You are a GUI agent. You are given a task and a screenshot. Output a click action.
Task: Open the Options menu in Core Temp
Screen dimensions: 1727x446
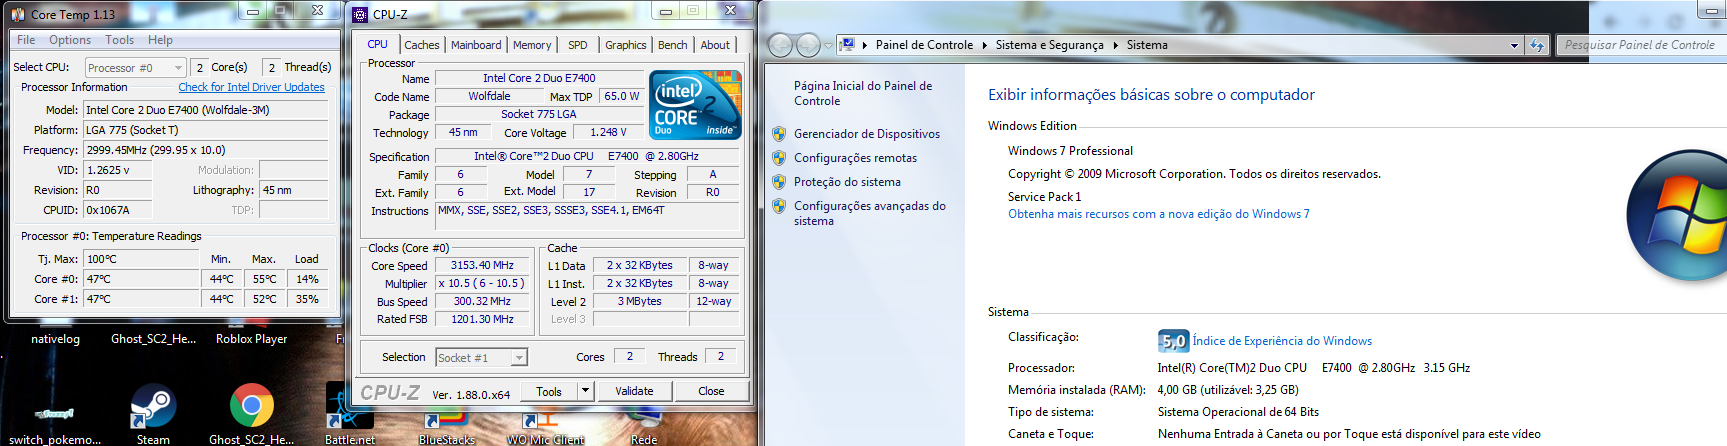coord(70,40)
